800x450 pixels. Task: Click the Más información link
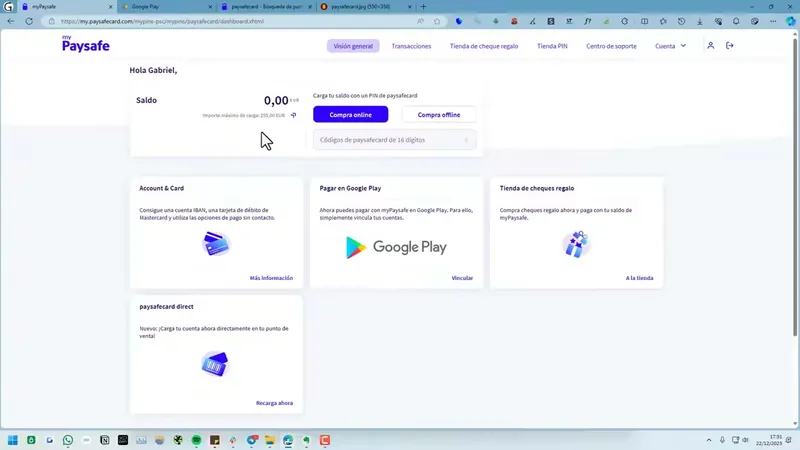271,278
